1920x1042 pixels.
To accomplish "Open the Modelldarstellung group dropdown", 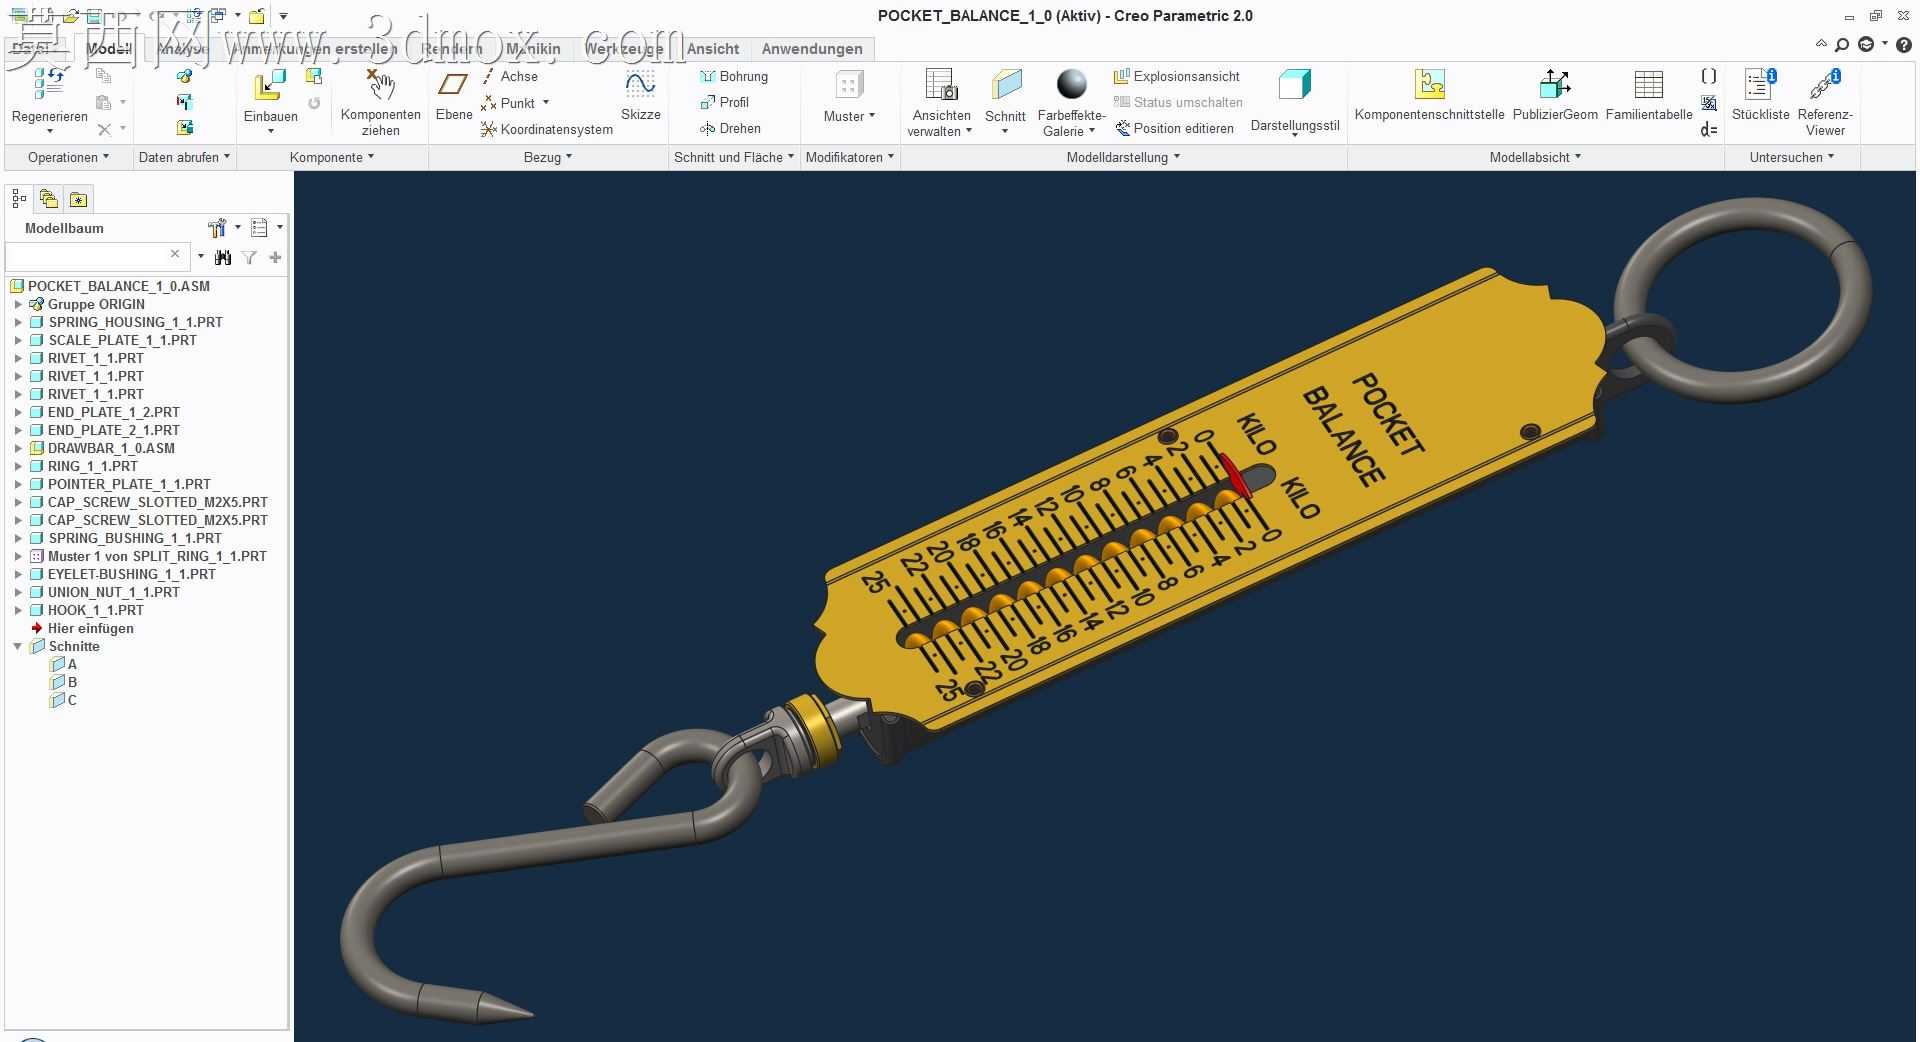I will [1123, 157].
